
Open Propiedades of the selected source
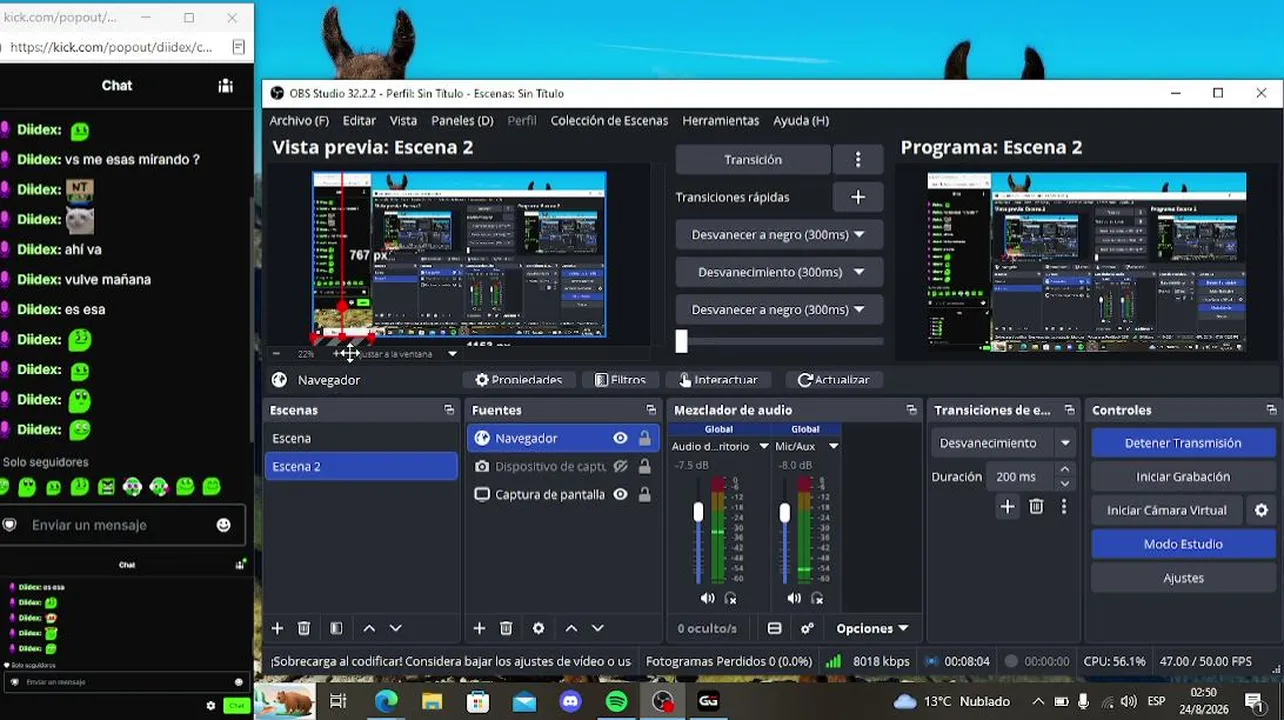tap(518, 380)
